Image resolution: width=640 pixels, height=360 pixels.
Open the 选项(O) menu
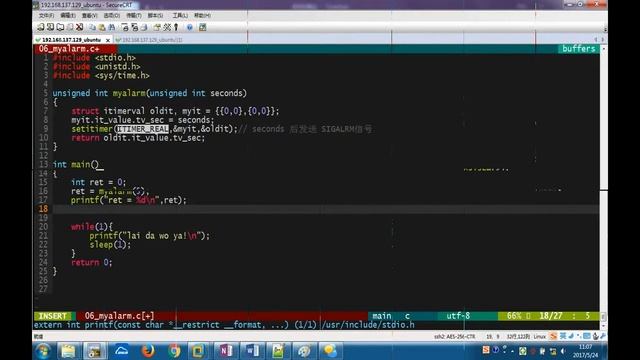click(111, 15)
